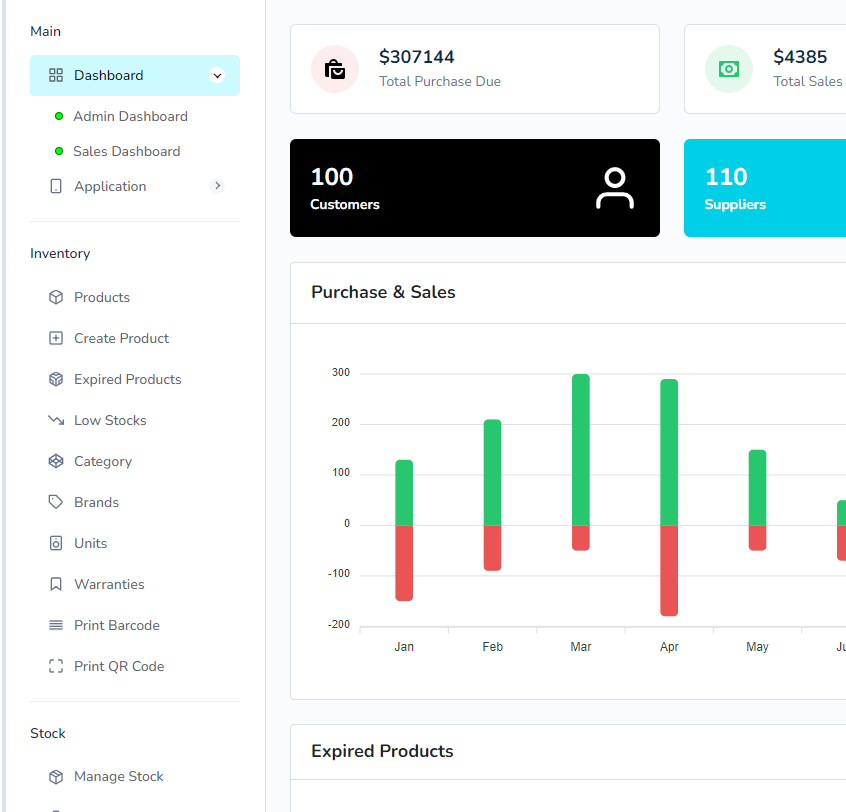Select the Dashboard menu item
This screenshot has width=846, height=812.
tap(110, 74)
